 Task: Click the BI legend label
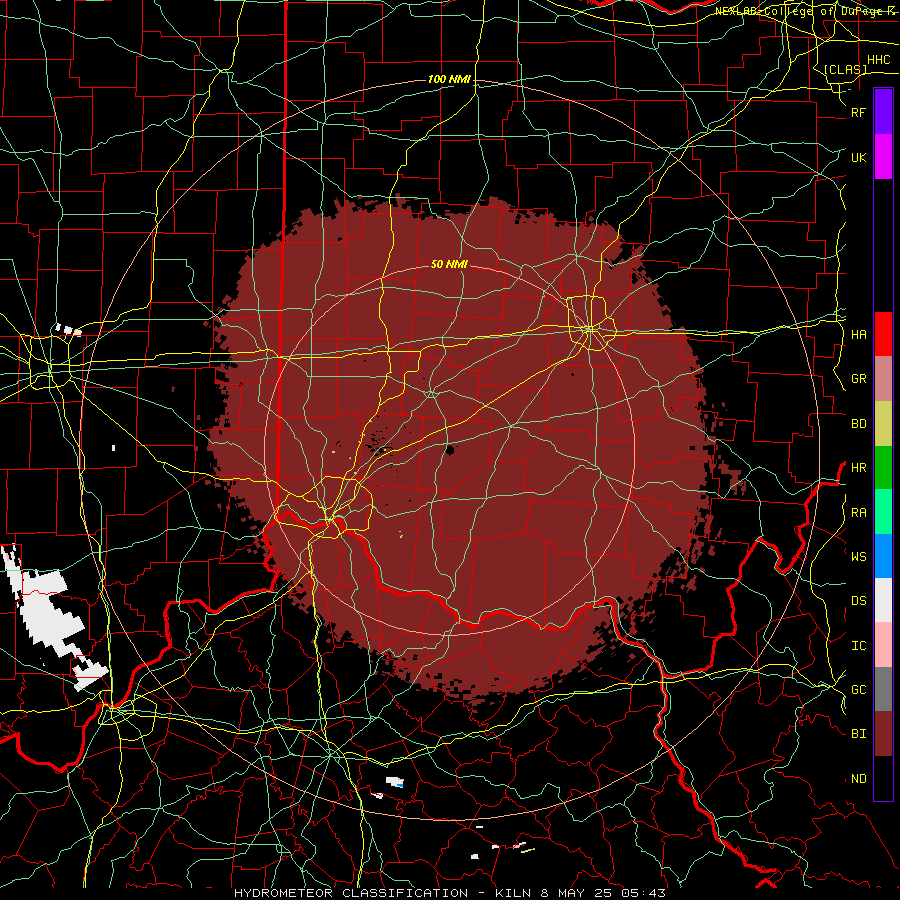858,734
